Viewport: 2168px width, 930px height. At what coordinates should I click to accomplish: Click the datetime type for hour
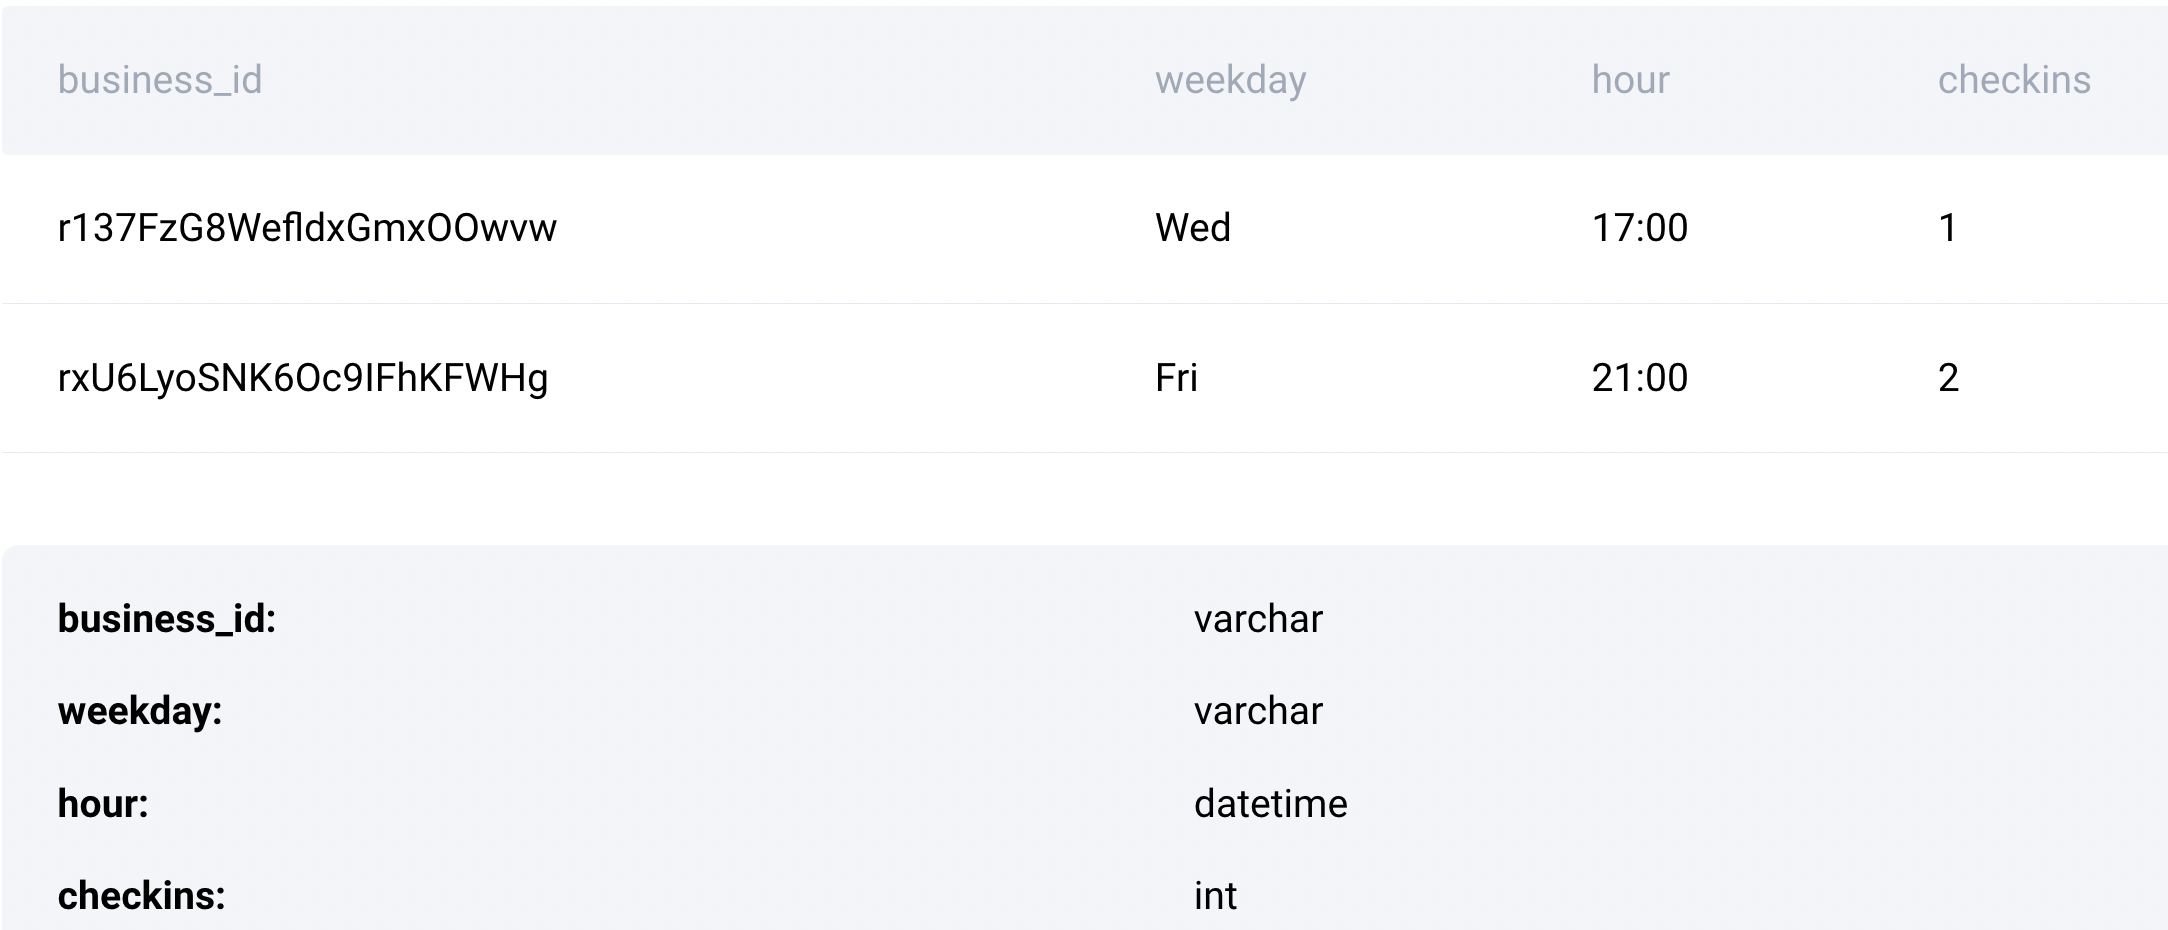[1270, 804]
